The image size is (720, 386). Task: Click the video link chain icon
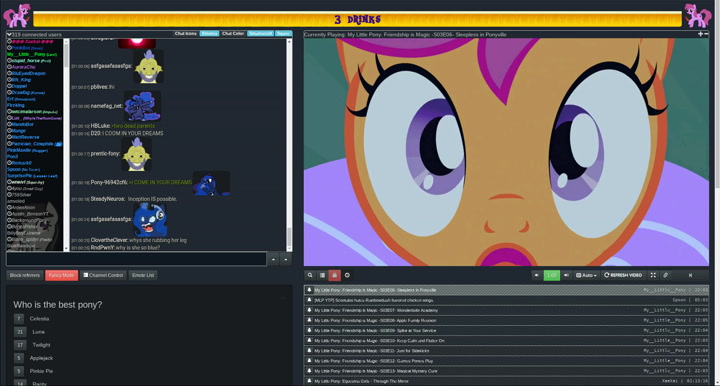(x=665, y=275)
